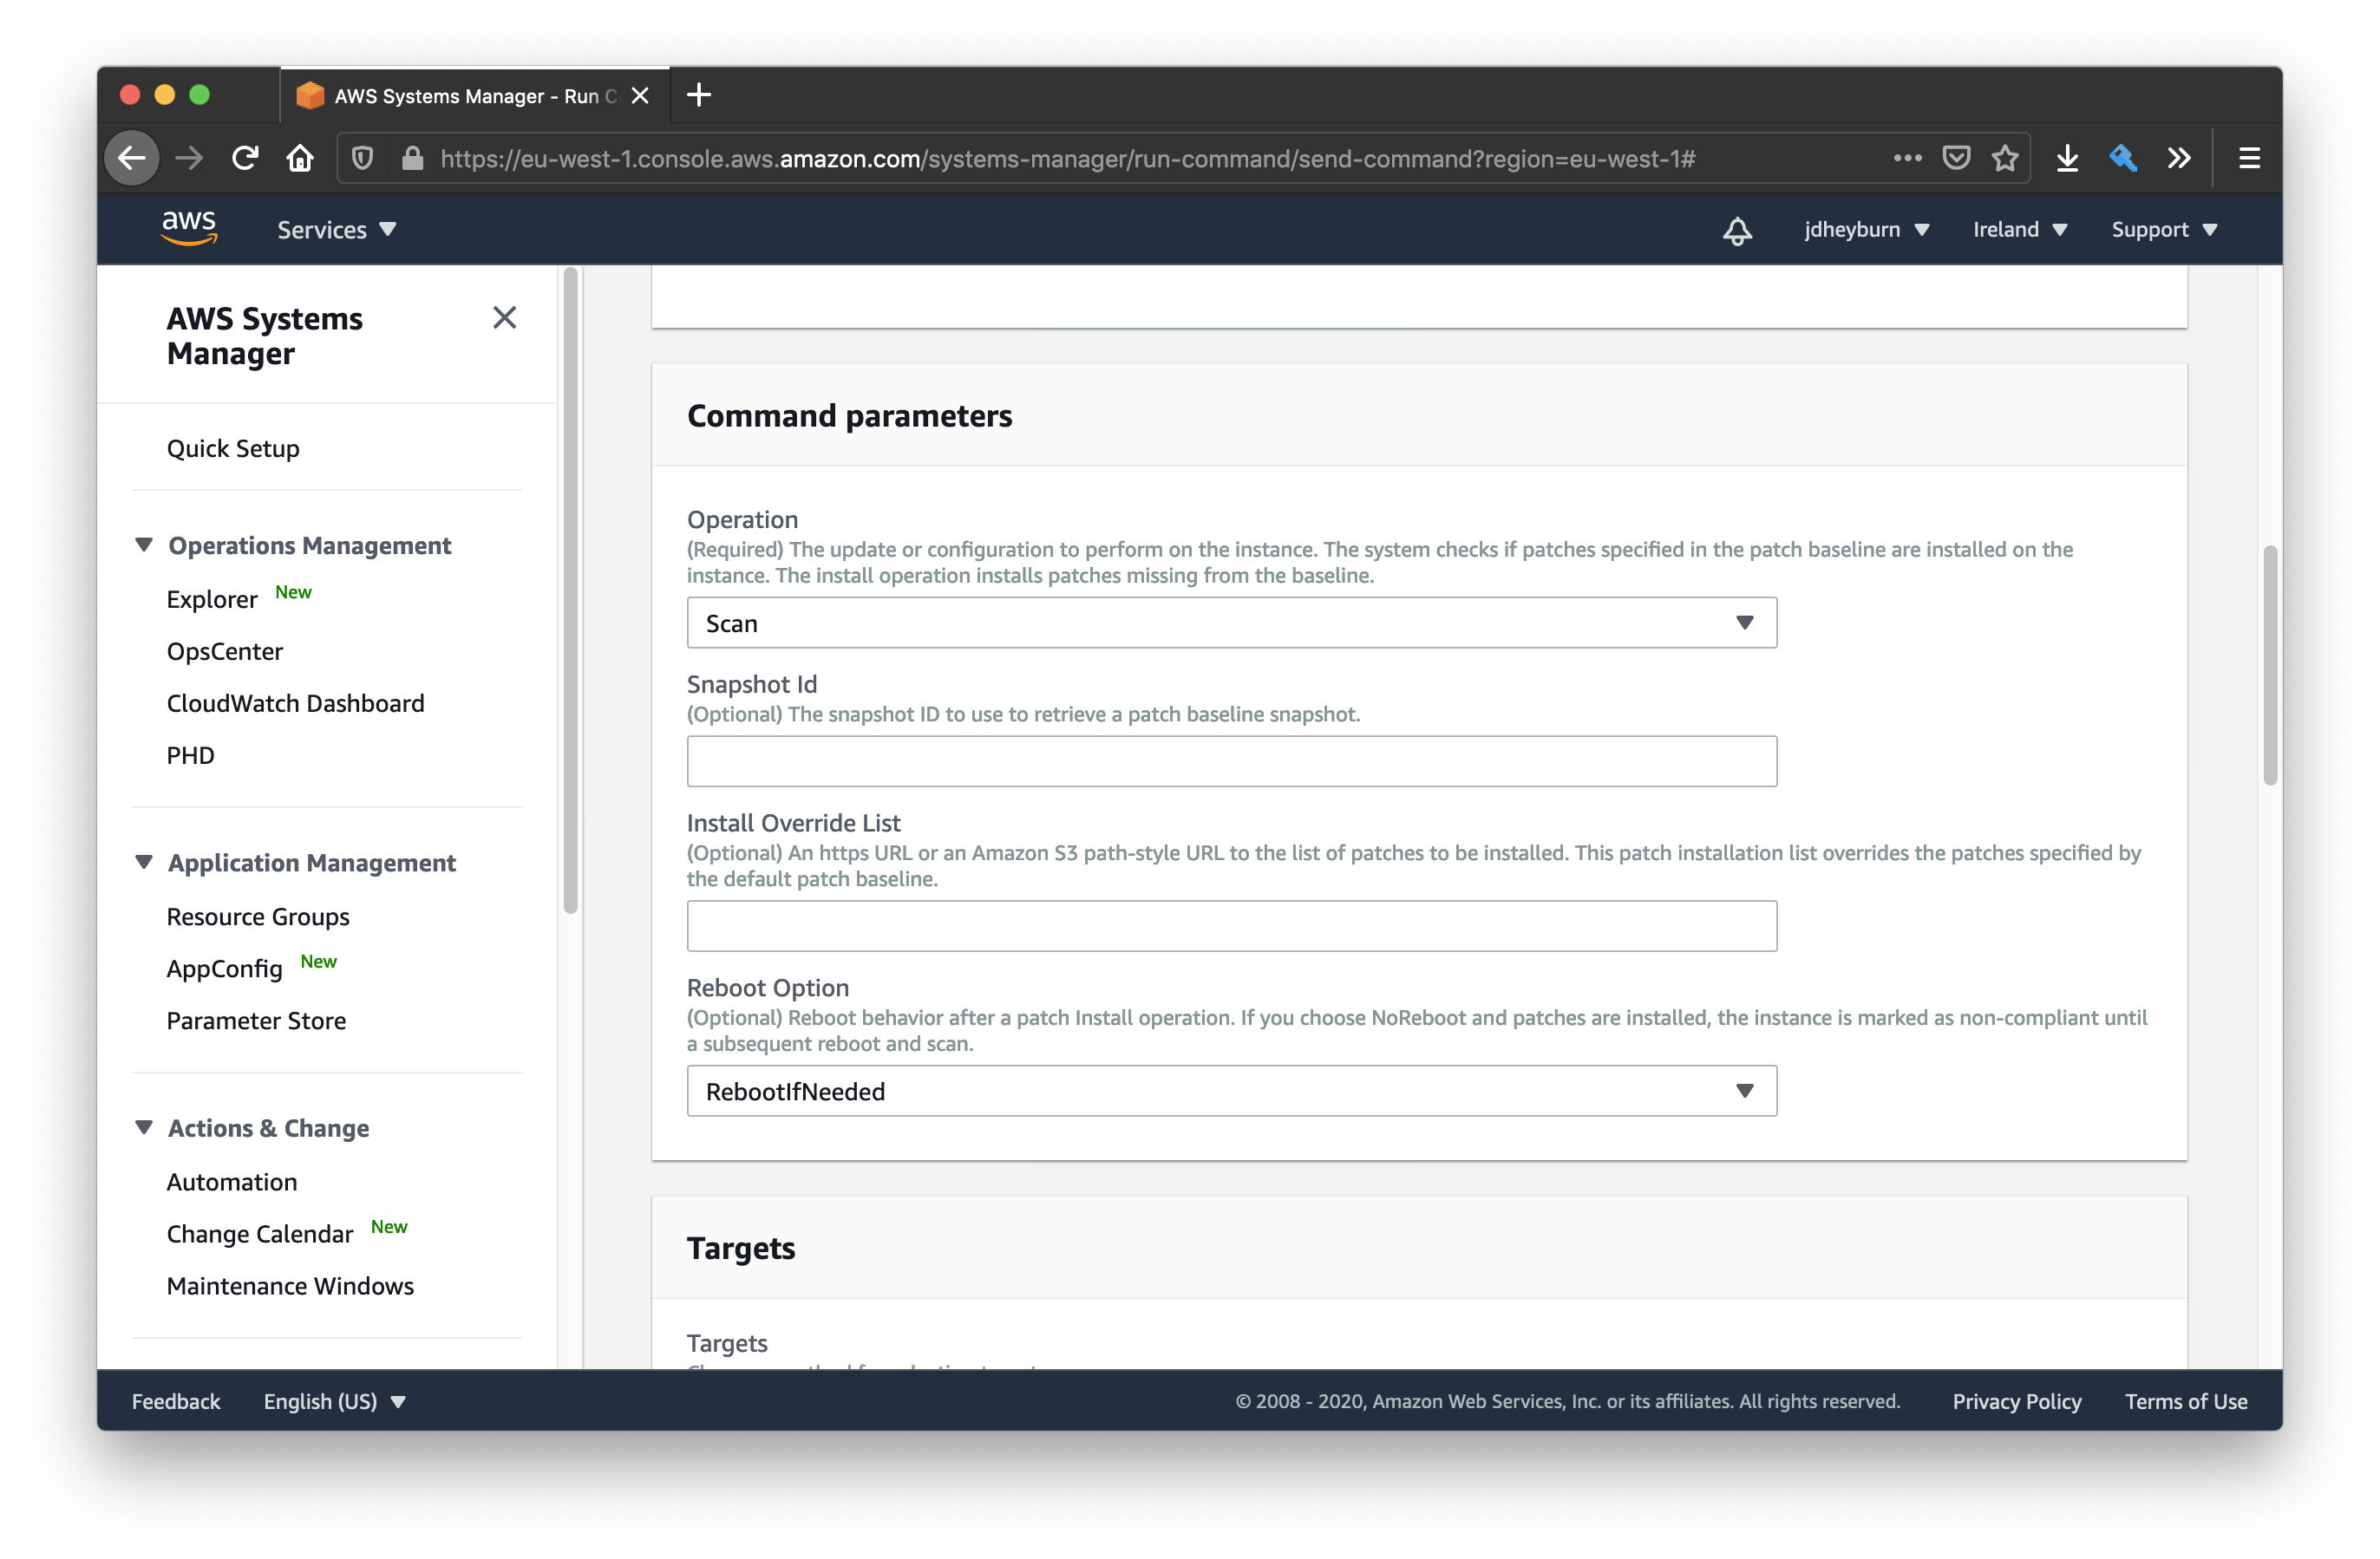Screen dimensions: 2380x1559
Task: Bookmark this page with the star
Action: tap(2005, 158)
